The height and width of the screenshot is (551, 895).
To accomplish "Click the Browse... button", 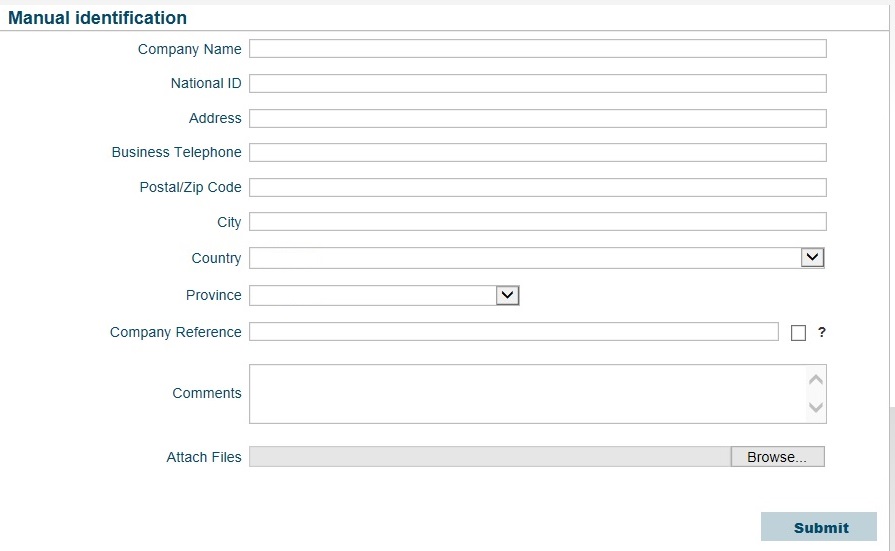I will (777, 457).
